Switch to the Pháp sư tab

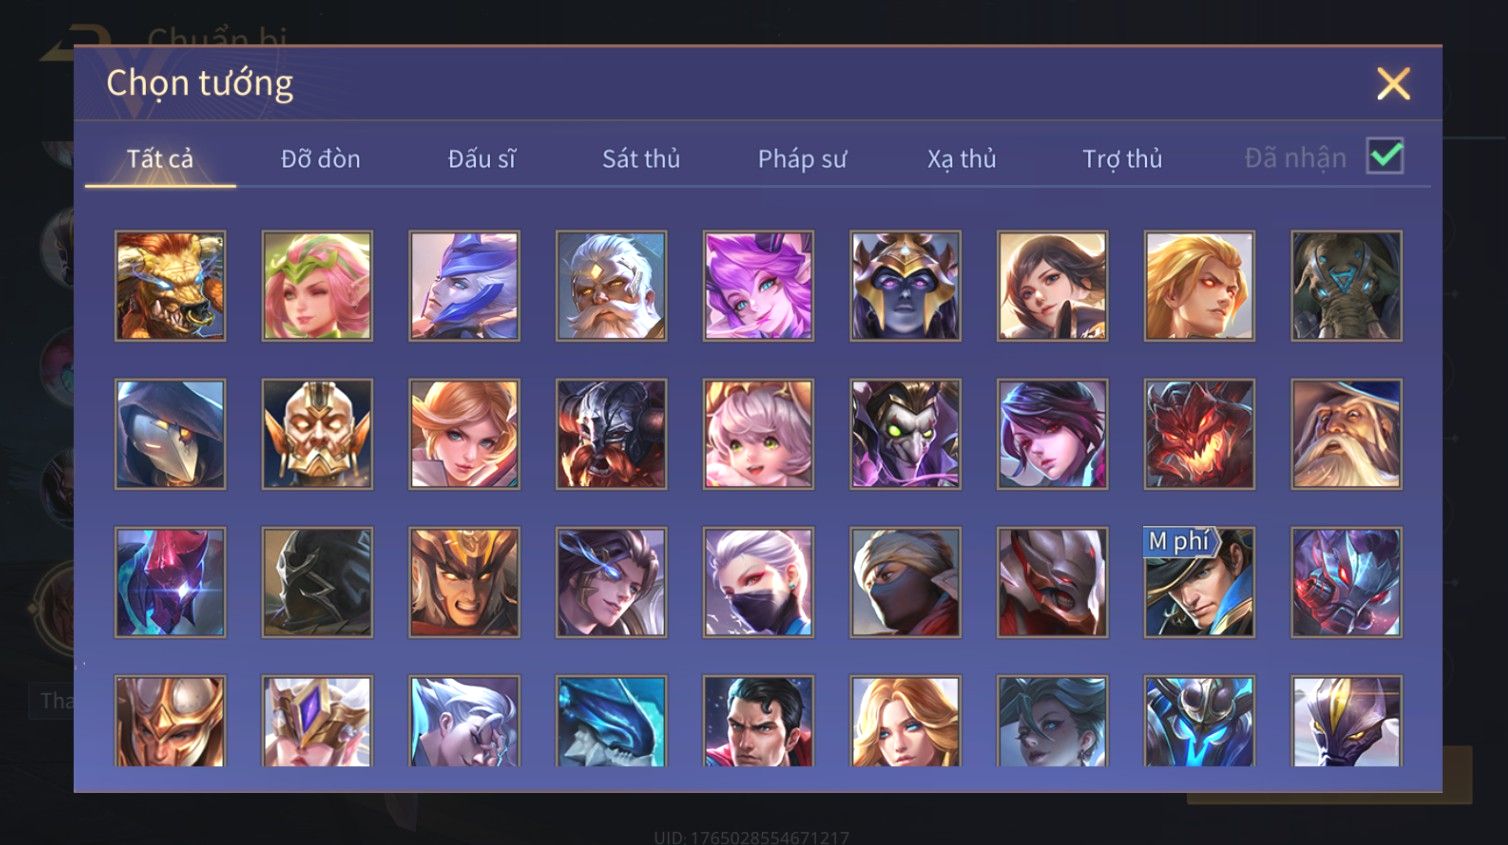pos(802,158)
